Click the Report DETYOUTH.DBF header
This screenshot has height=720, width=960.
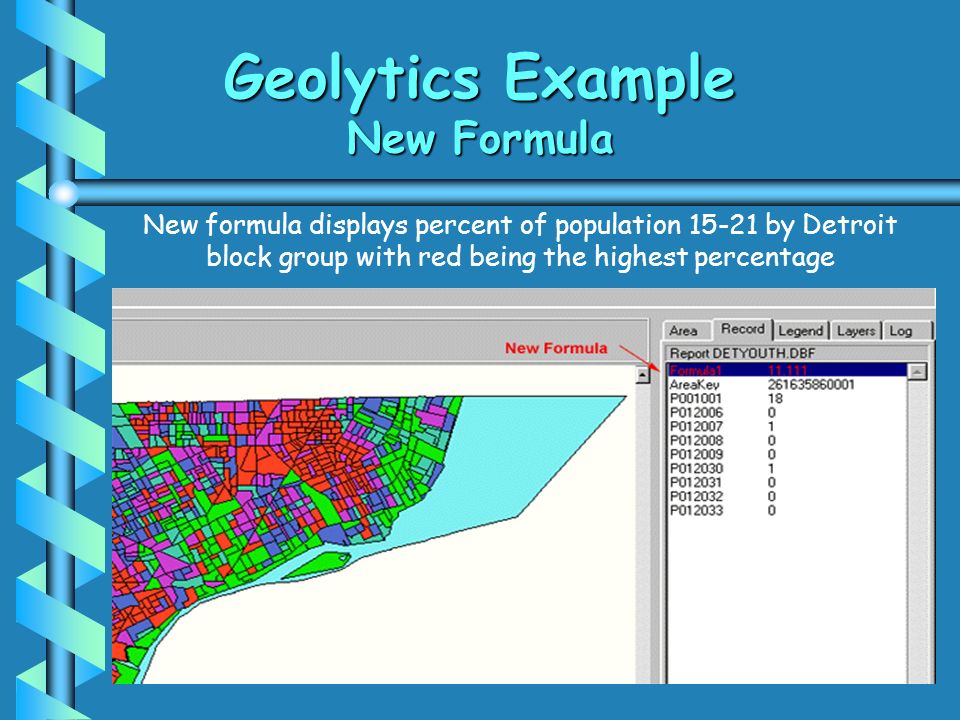coord(798,353)
